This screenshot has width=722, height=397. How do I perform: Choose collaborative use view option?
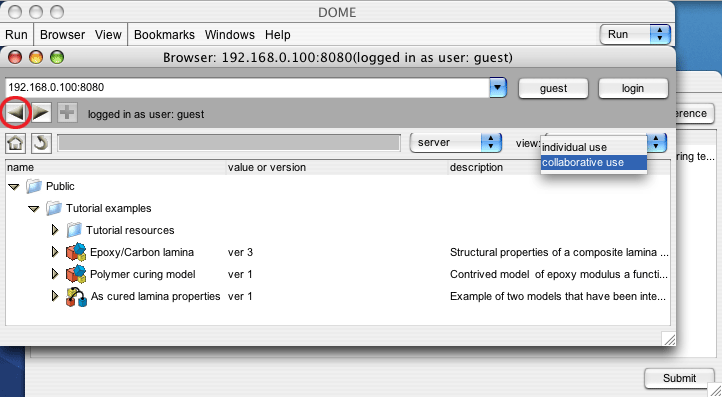594,162
